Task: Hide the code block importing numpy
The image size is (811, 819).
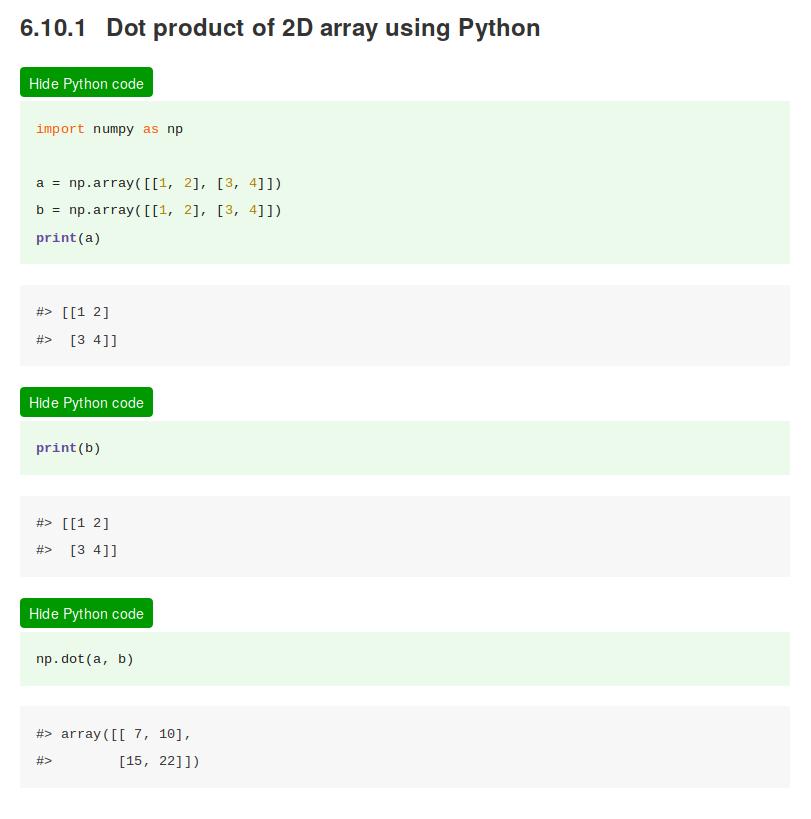Action: [x=86, y=83]
